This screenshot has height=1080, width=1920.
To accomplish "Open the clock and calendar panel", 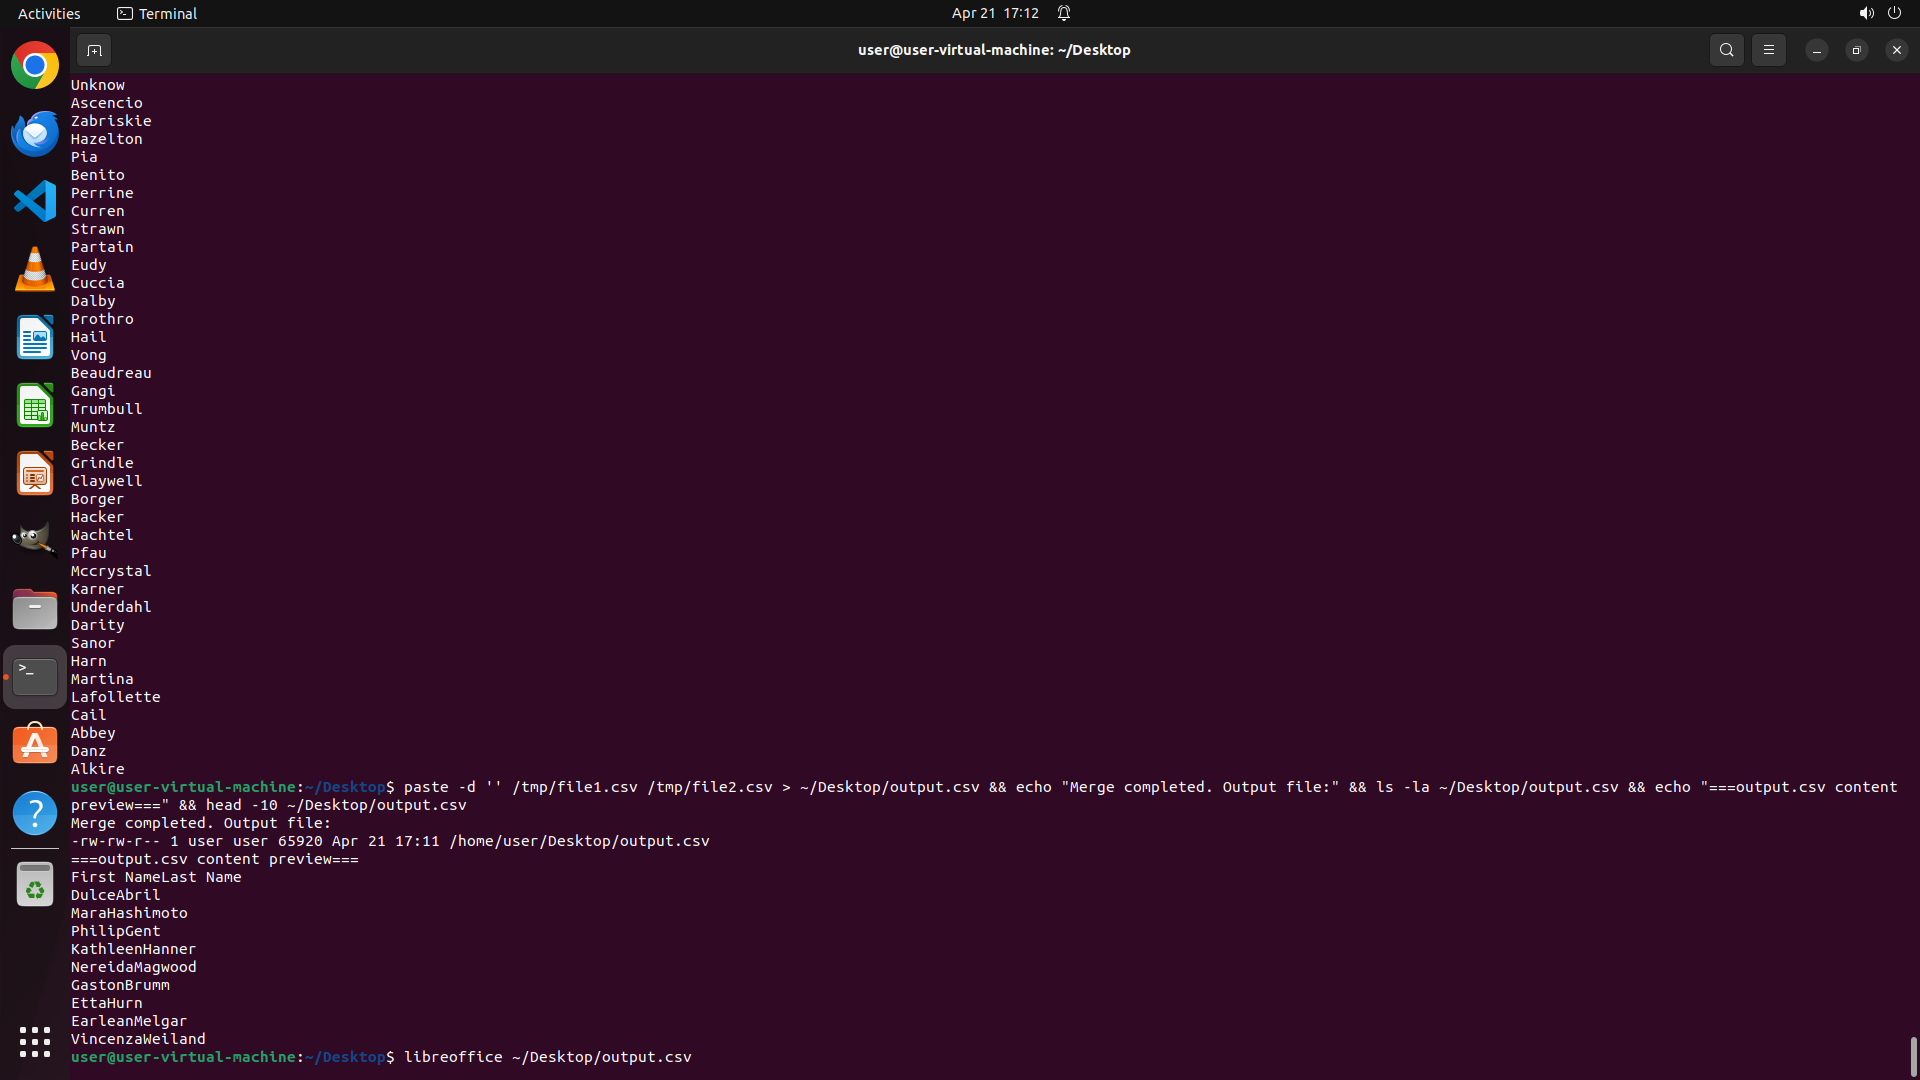I will (x=994, y=13).
